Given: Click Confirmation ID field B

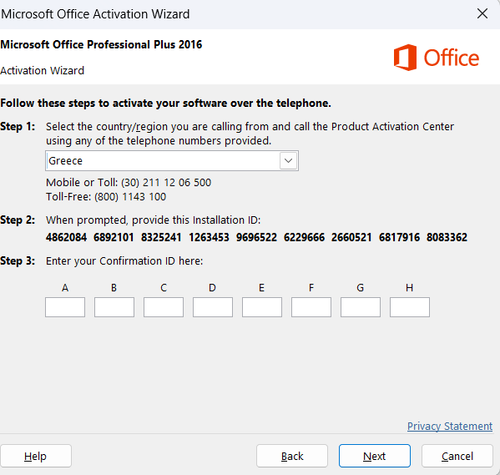Looking at the screenshot, I should (x=114, y=307).
